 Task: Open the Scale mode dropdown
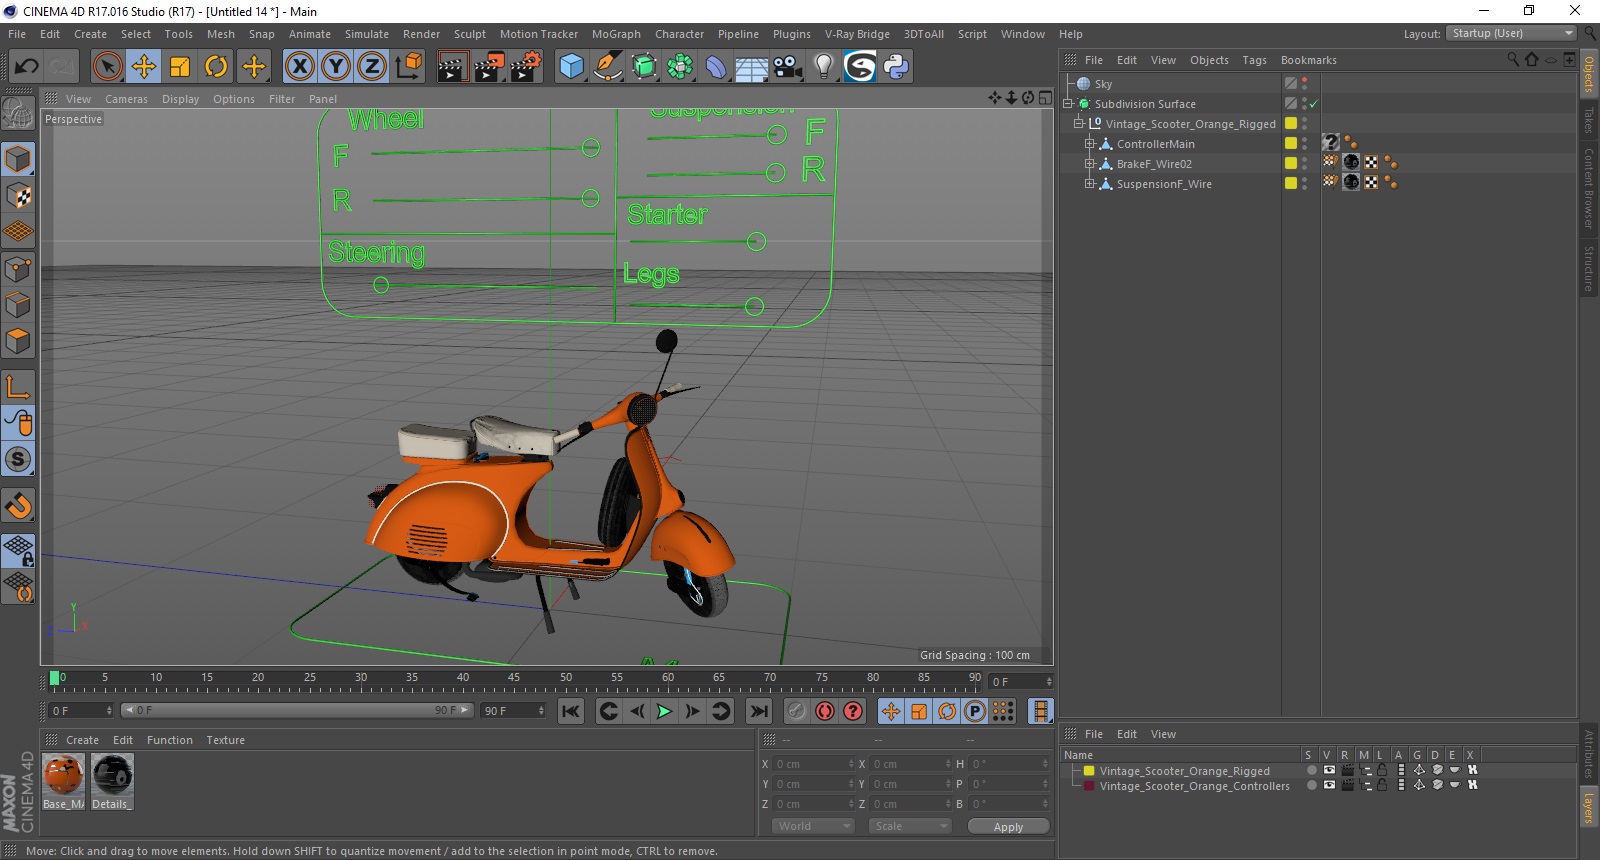(910, 826)
